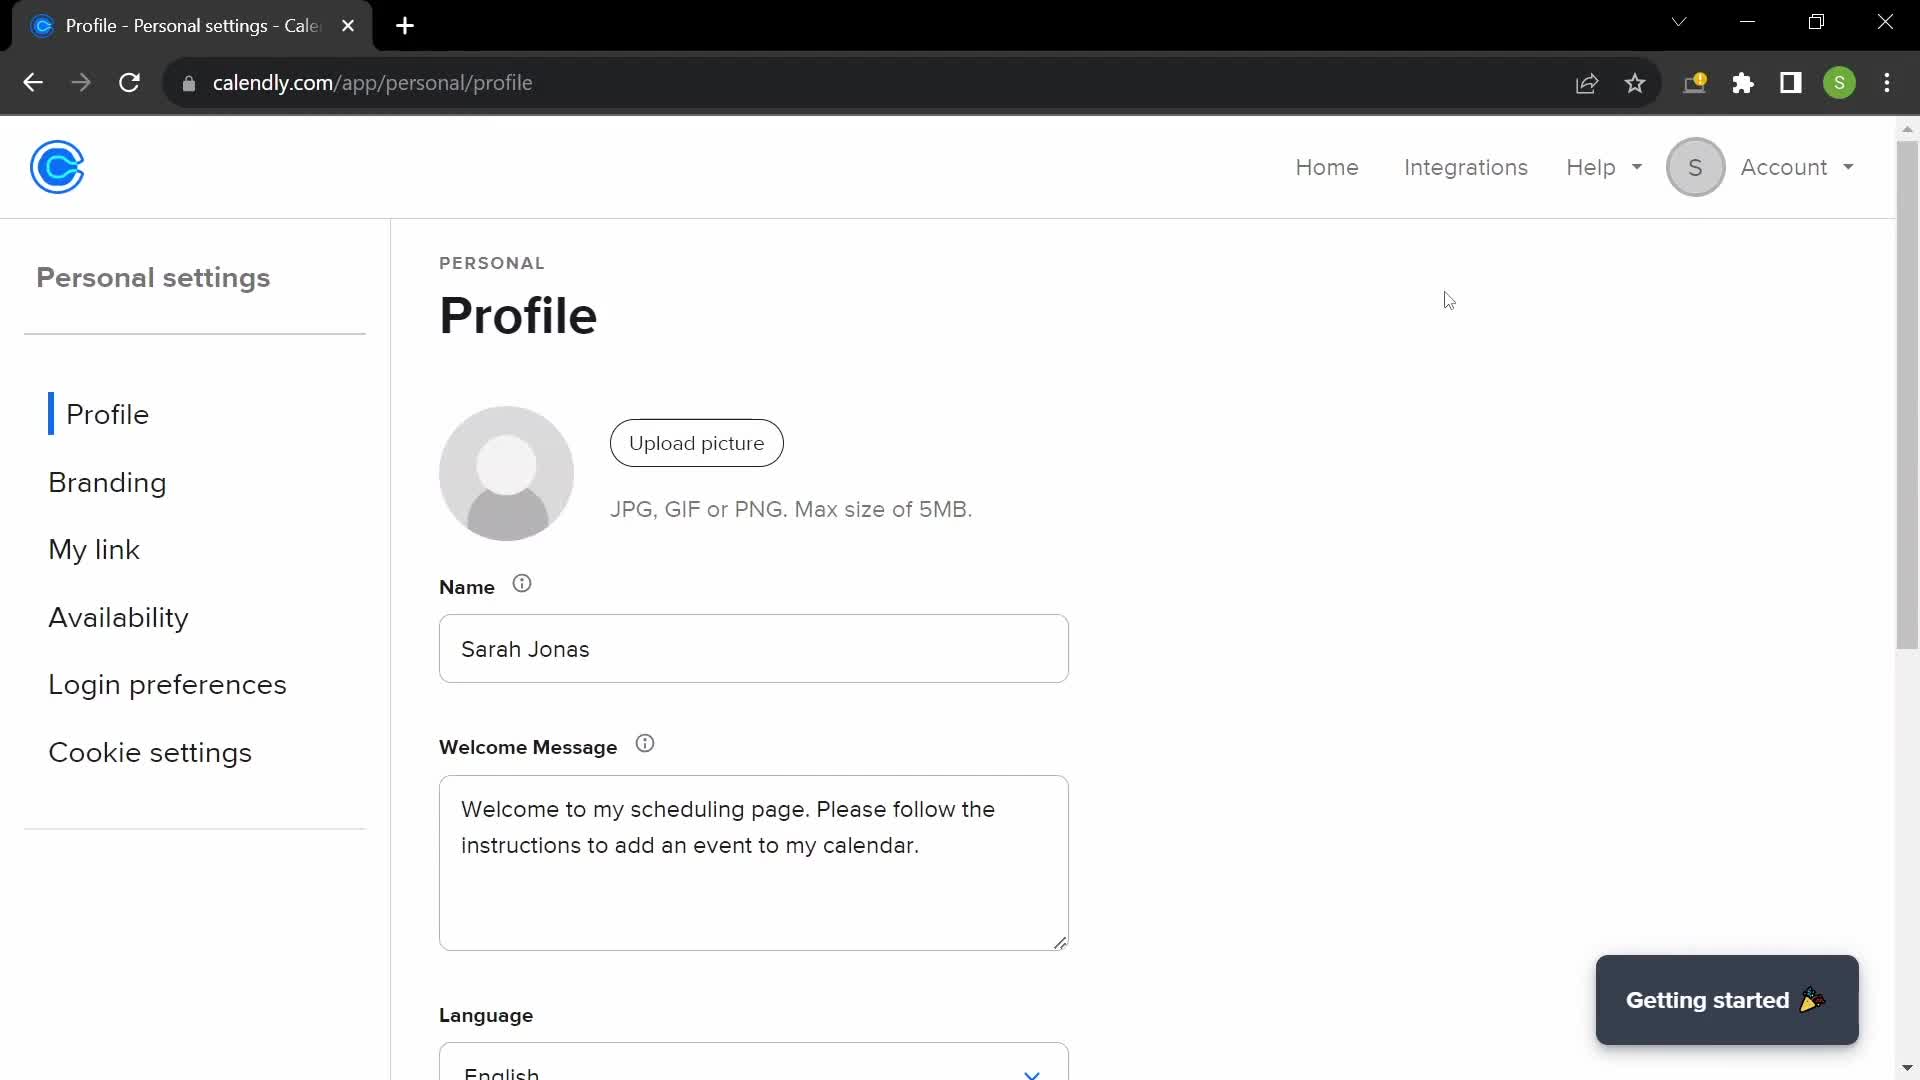Click the Upload picture button
Image resolution: width=1920 pixels, height=1080 pixels.
coord(696,443)
